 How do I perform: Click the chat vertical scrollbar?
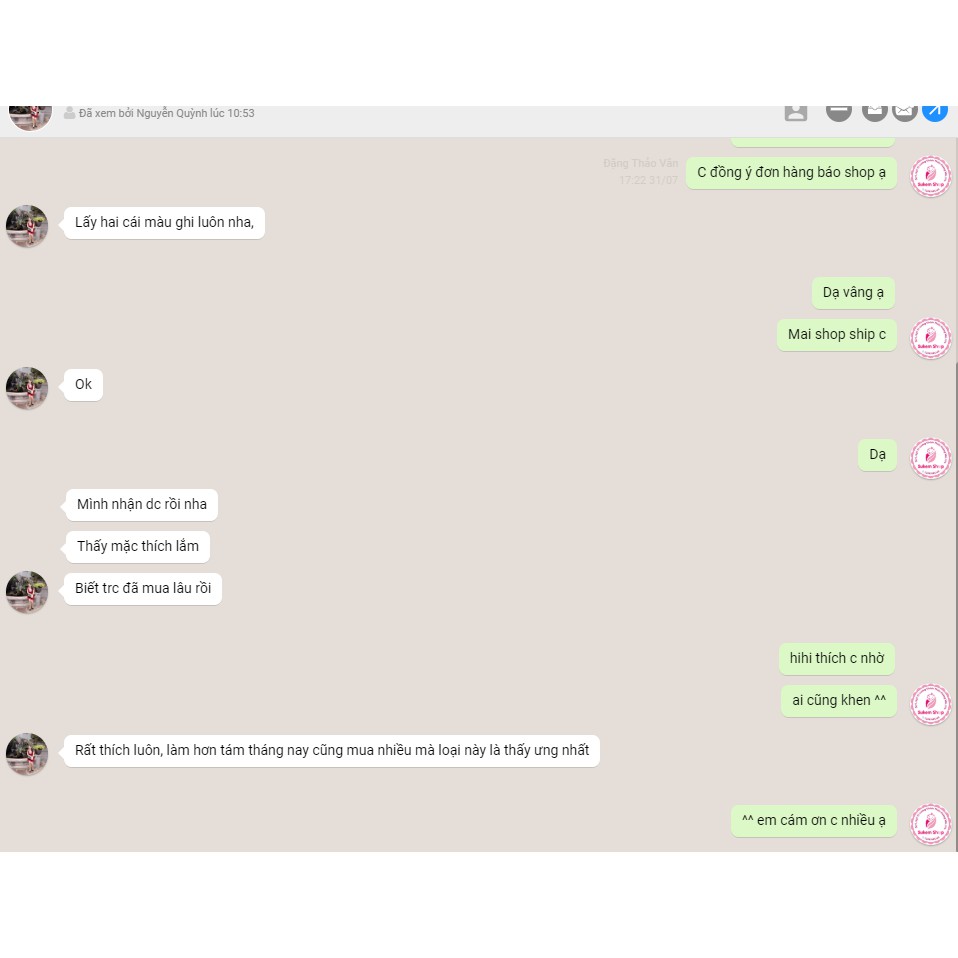click(956, 606)
